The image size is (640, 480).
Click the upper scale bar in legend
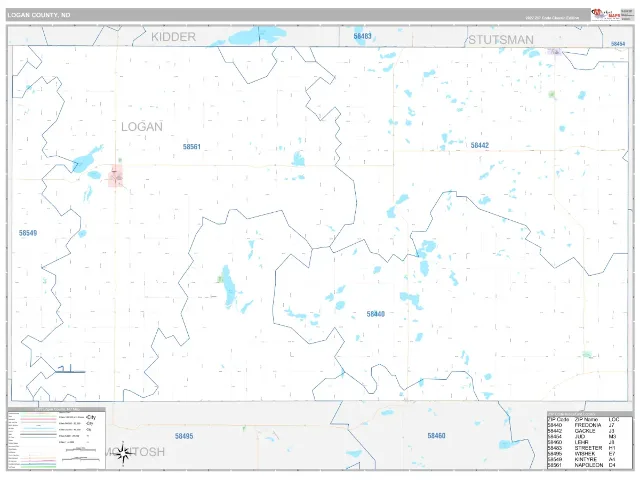point(81,449)
